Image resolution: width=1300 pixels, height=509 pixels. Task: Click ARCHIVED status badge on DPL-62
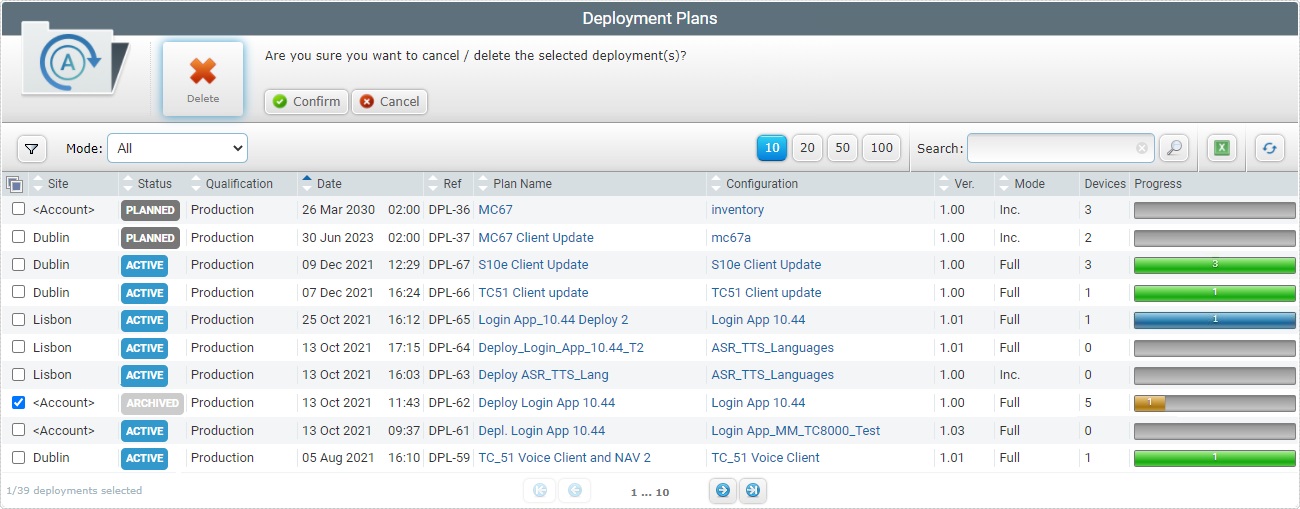coord(152,403)
